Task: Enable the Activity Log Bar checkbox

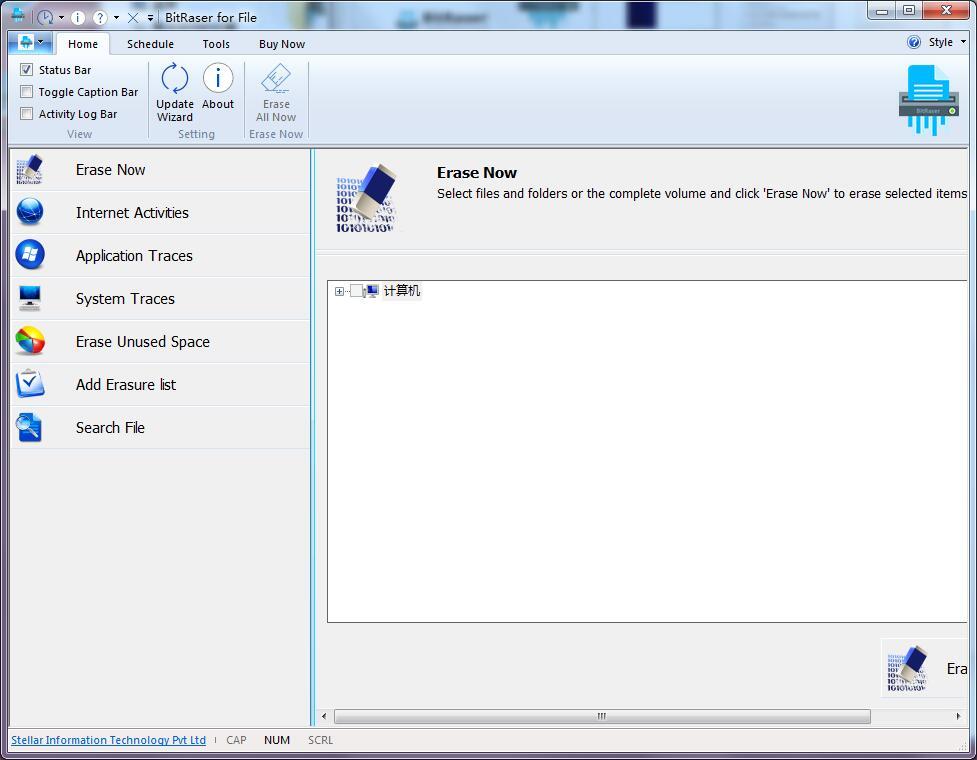Action: click(26, 113)
